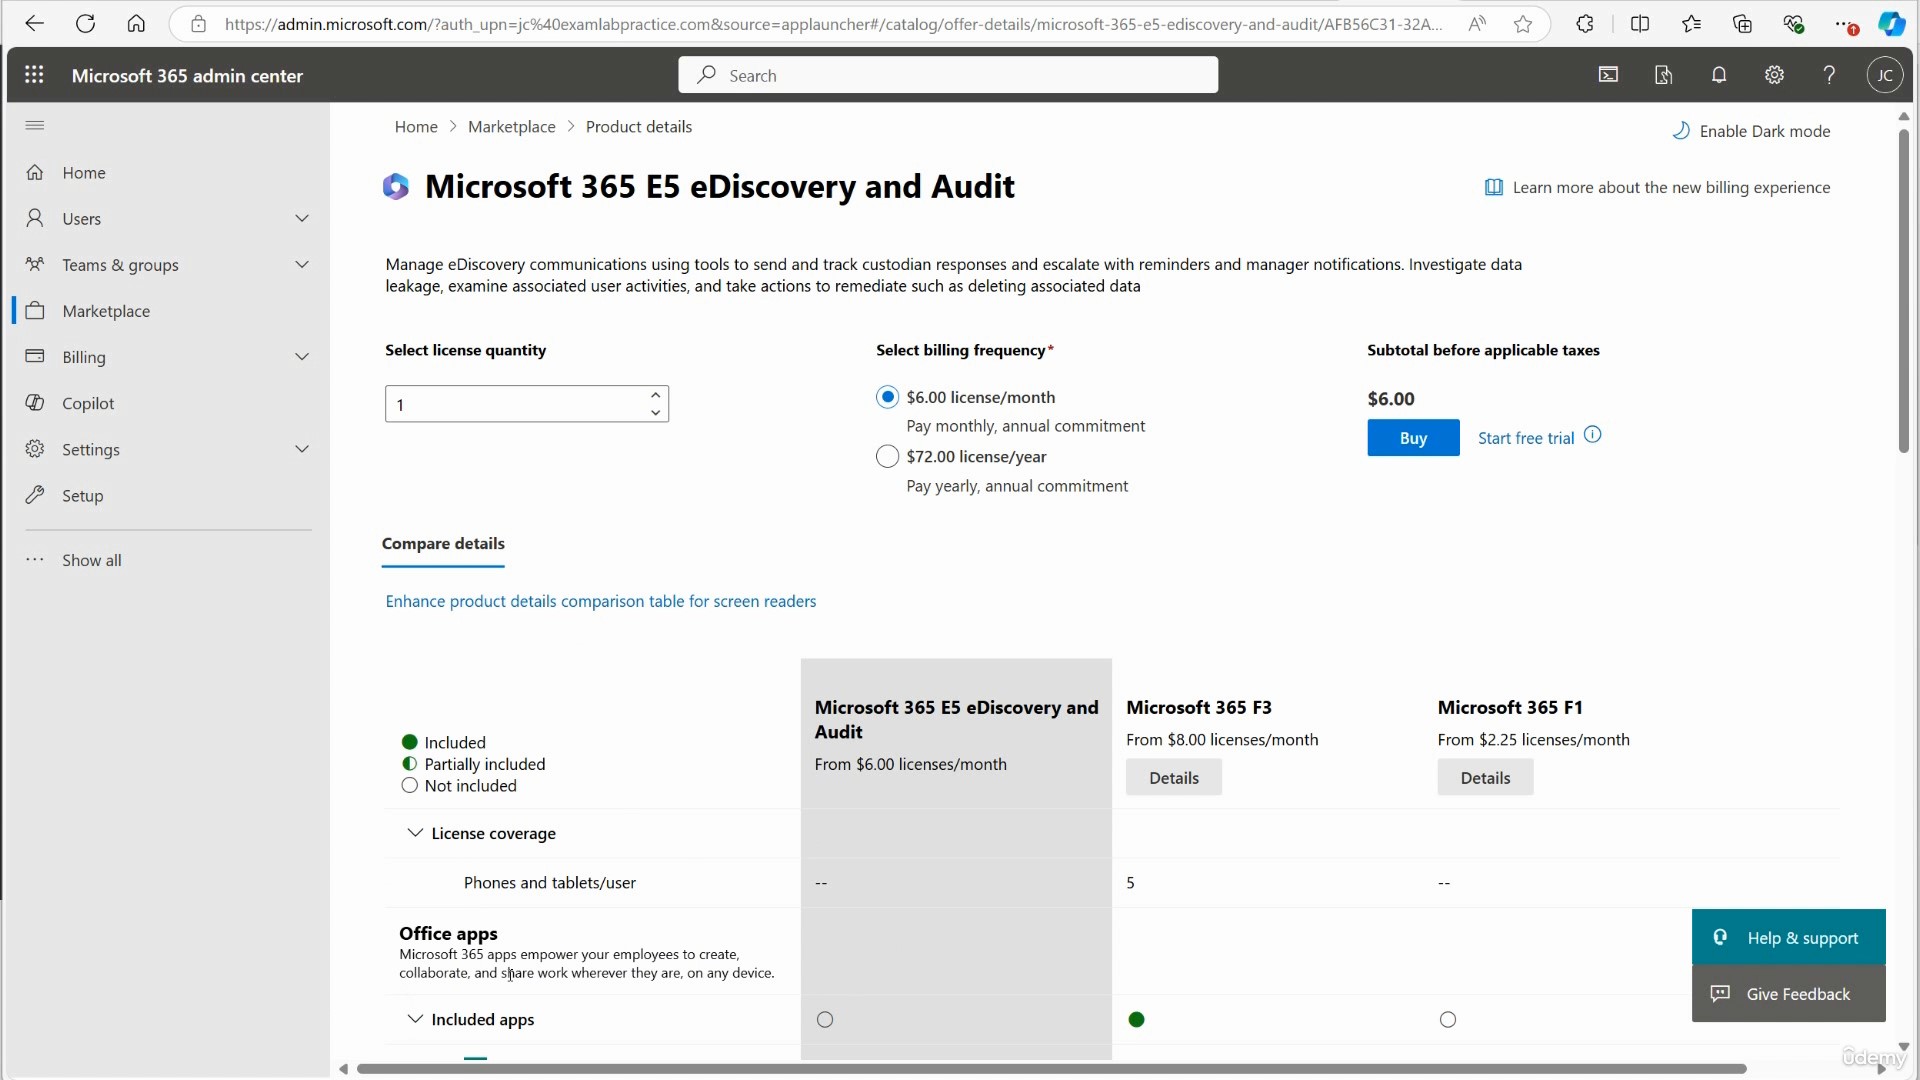Open the favorites list icon
This screenshot has width=1920, height=1080.
[x=1691, y=24]
